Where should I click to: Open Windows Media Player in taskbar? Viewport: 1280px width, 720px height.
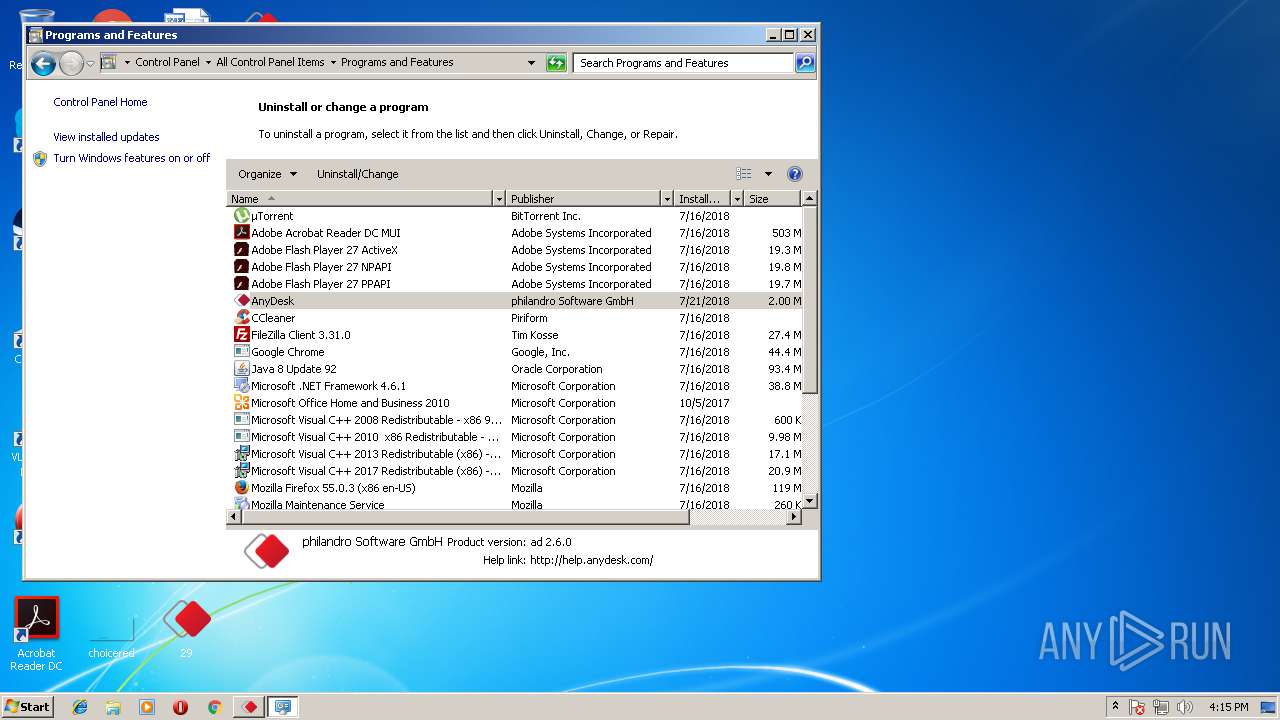click(x=147, y=707)
